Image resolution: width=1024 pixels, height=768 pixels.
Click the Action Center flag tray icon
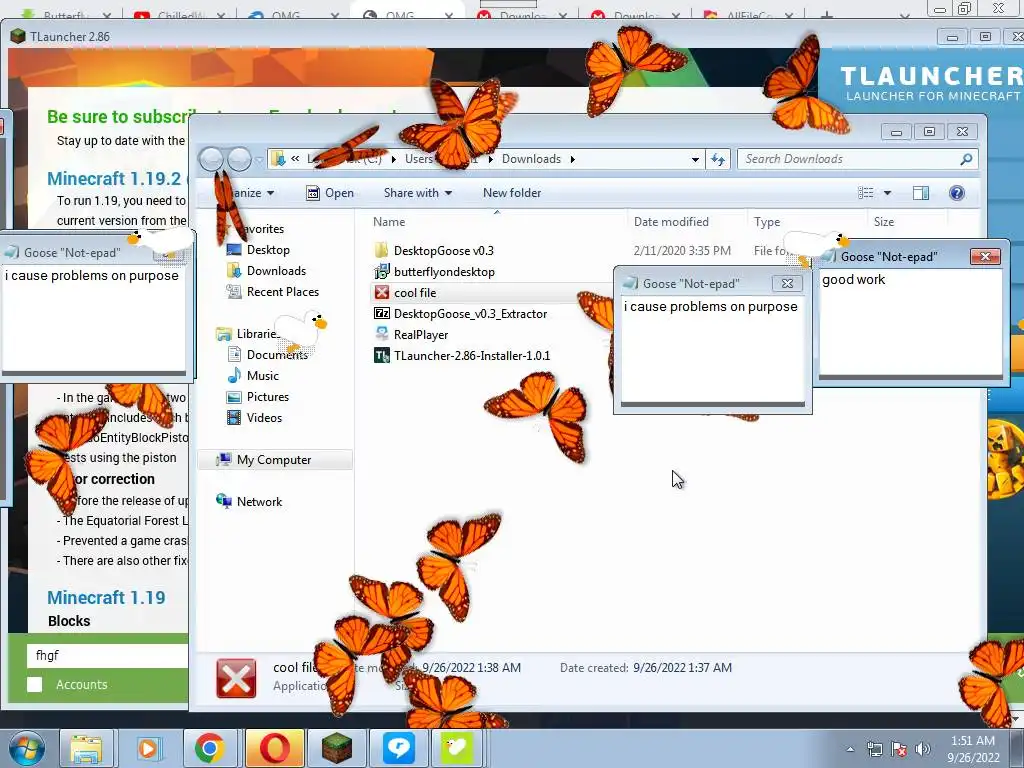[899, 749]
